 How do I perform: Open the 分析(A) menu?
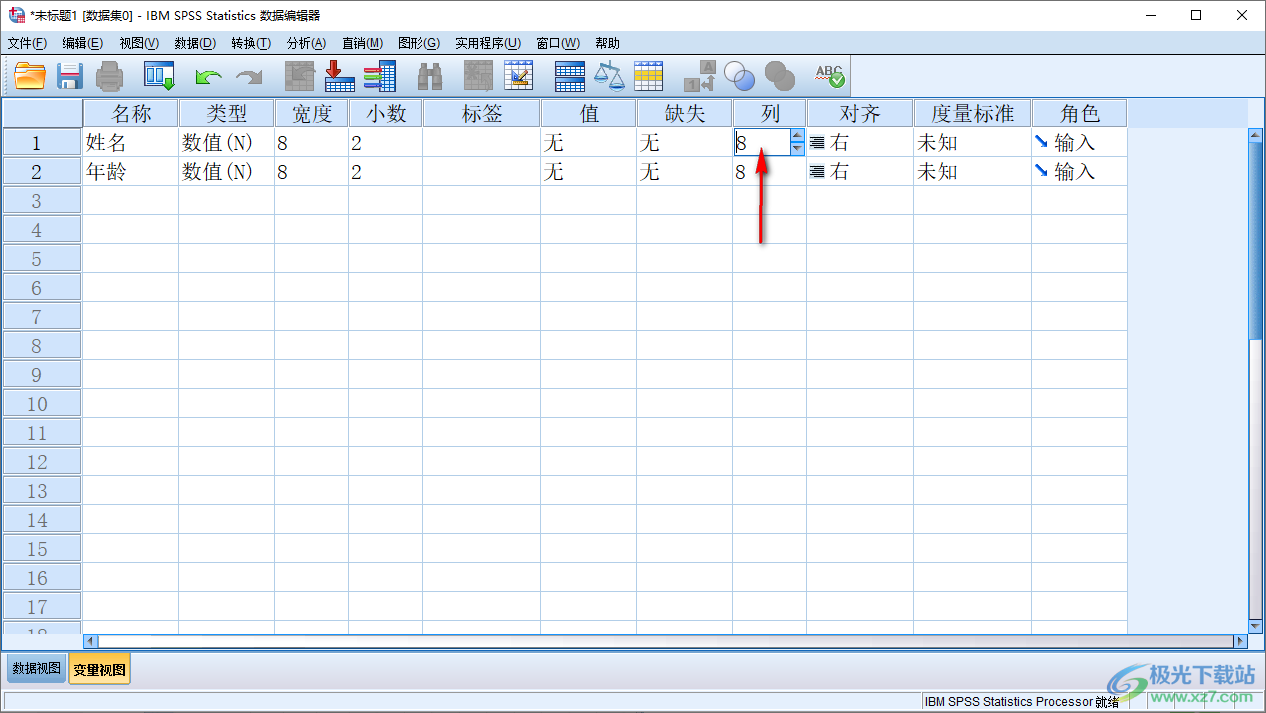click(306, 43)
